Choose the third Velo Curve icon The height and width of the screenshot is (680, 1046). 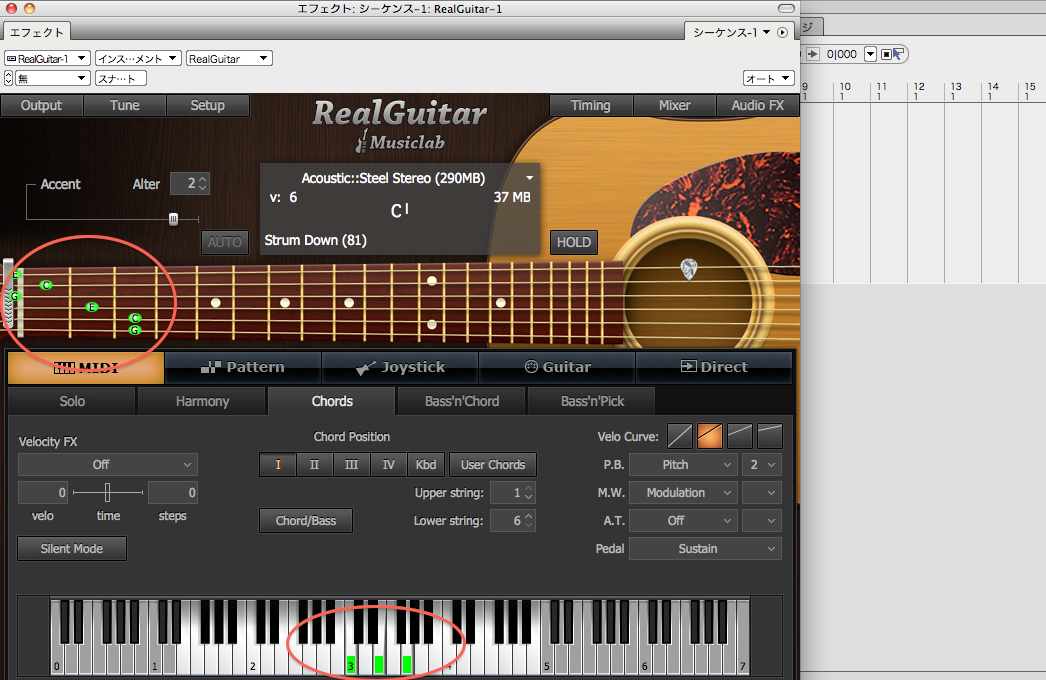[x=740, y=436]
